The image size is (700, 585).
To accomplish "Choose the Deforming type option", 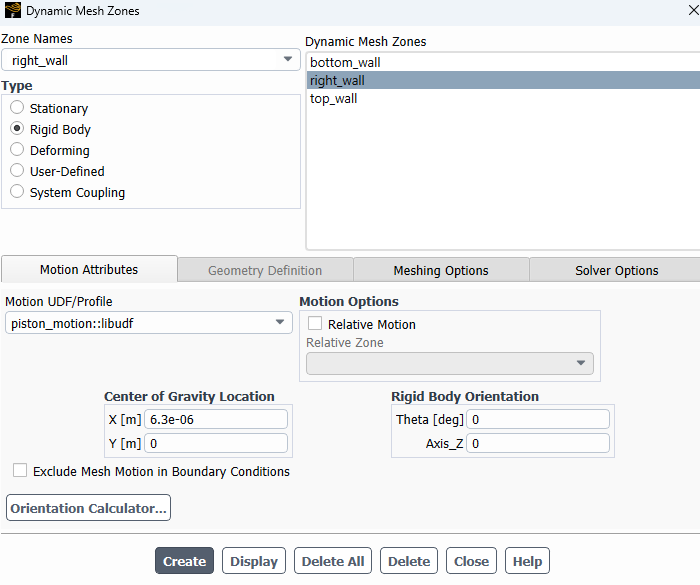I will pyautogui.click(x=17, y=150).
